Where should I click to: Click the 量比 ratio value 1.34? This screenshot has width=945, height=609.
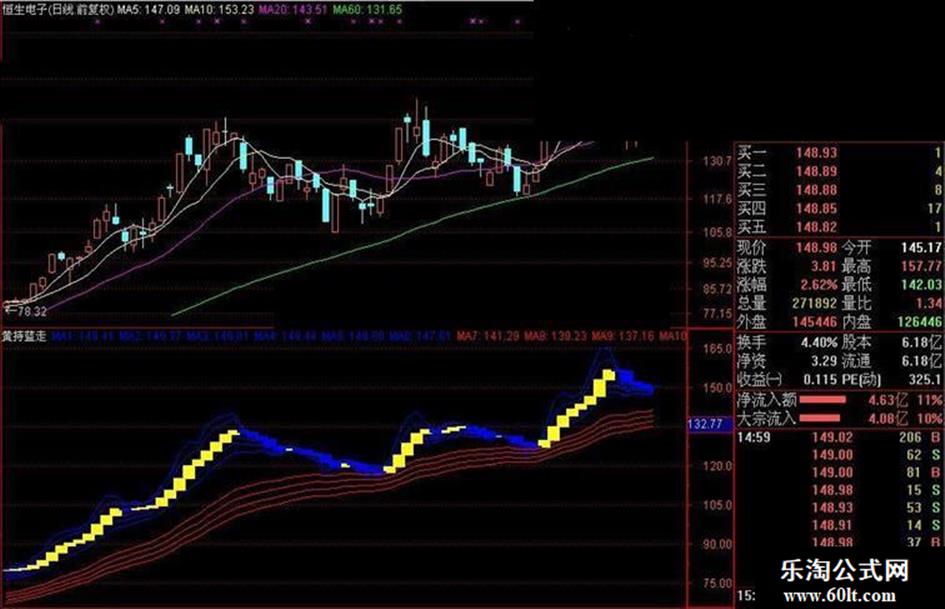click(929, 303)
